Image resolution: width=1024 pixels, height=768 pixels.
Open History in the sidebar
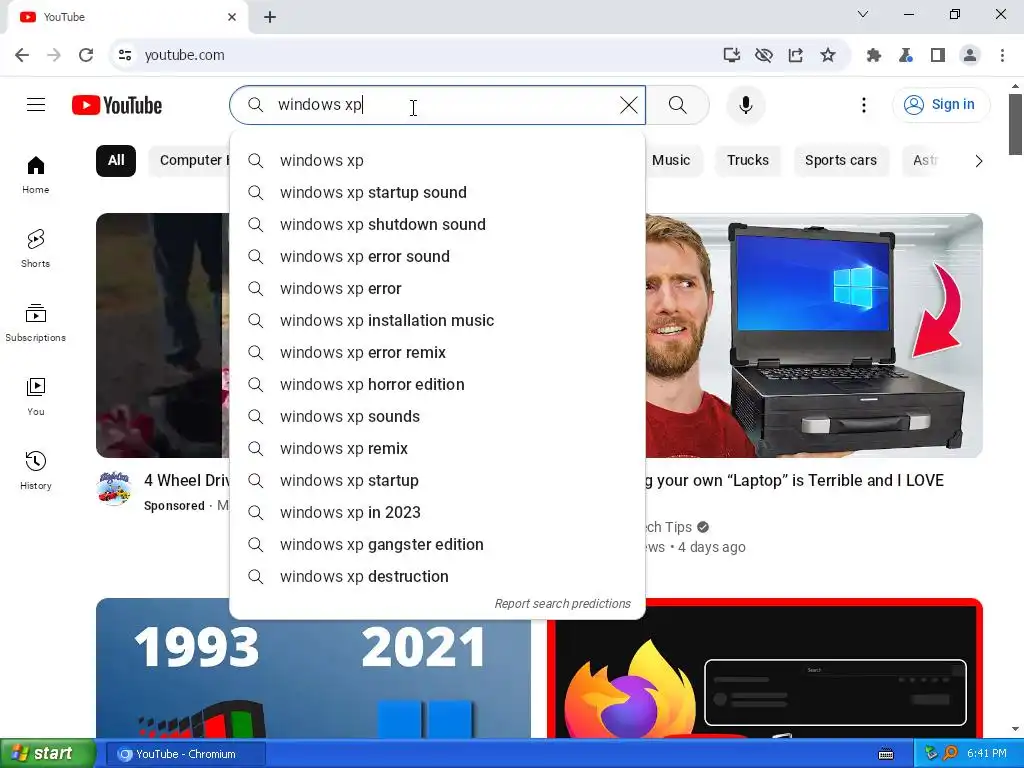(x=36, y=470)
